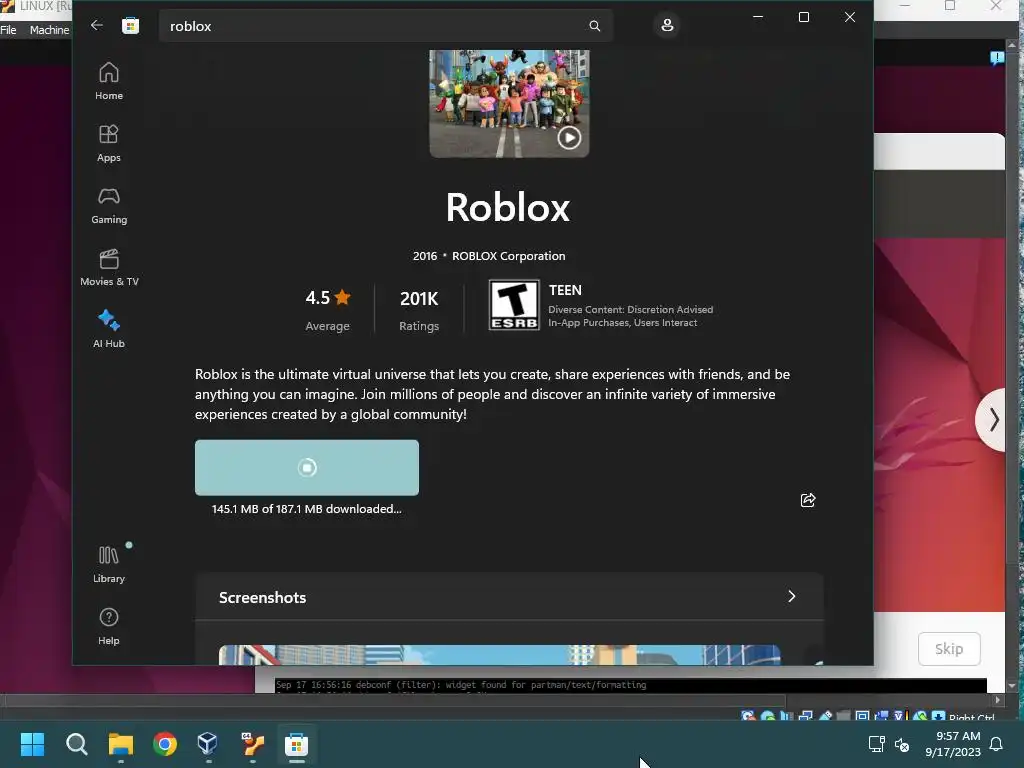Viewport: 1024px width, 768px height.
Task: Click In-App Purchases, Users Interact text
Action: click(x=622, y=323)
